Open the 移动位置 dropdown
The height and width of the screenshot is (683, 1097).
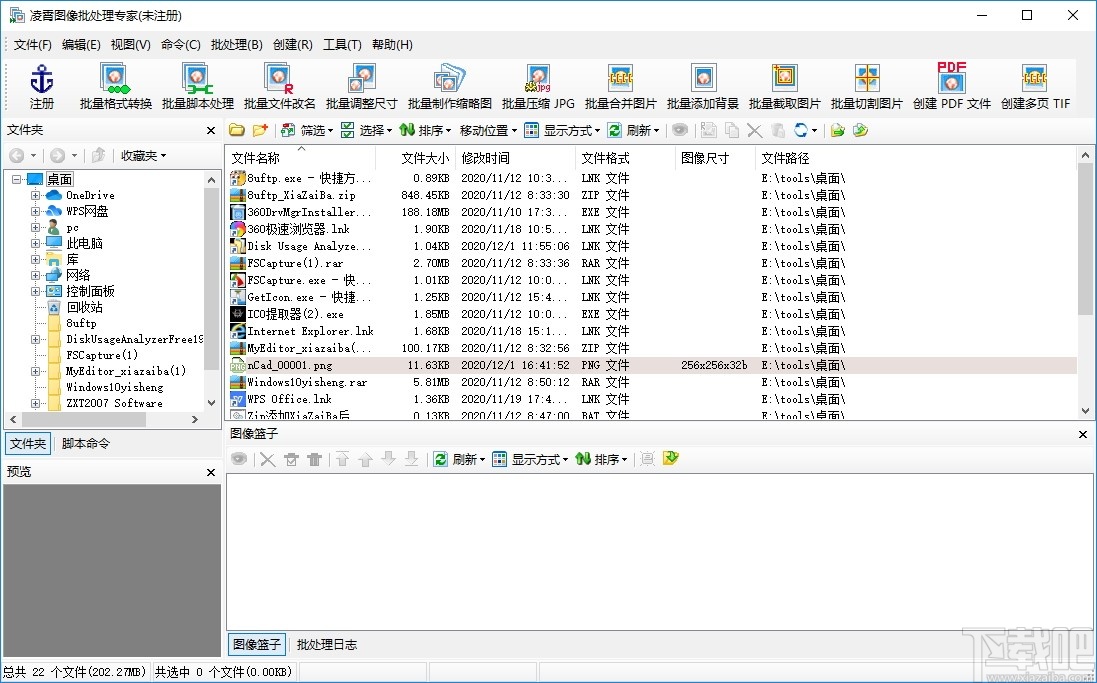pyautogui.click(x=488, y=130)
